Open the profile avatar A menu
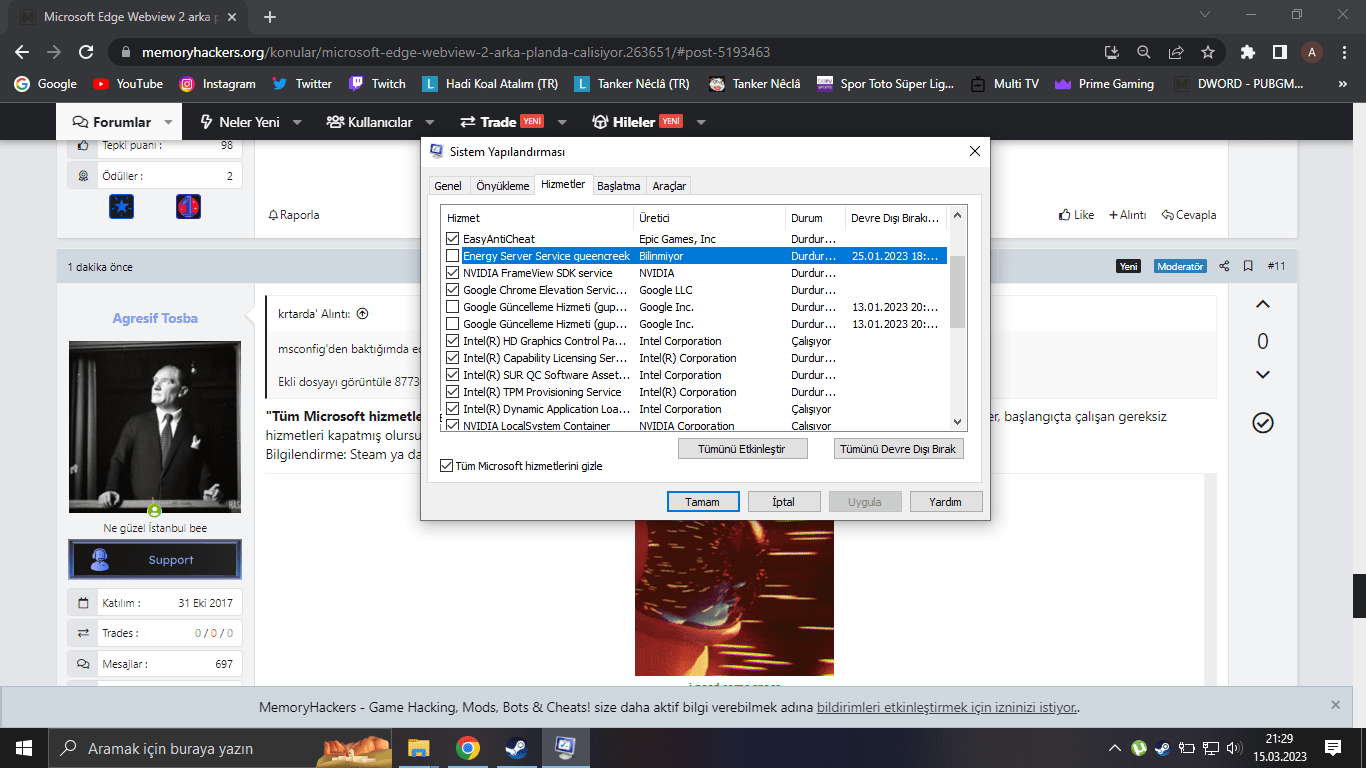Image resolution: width=1366 pixels, height=768 pixels. click(1312, 52)
